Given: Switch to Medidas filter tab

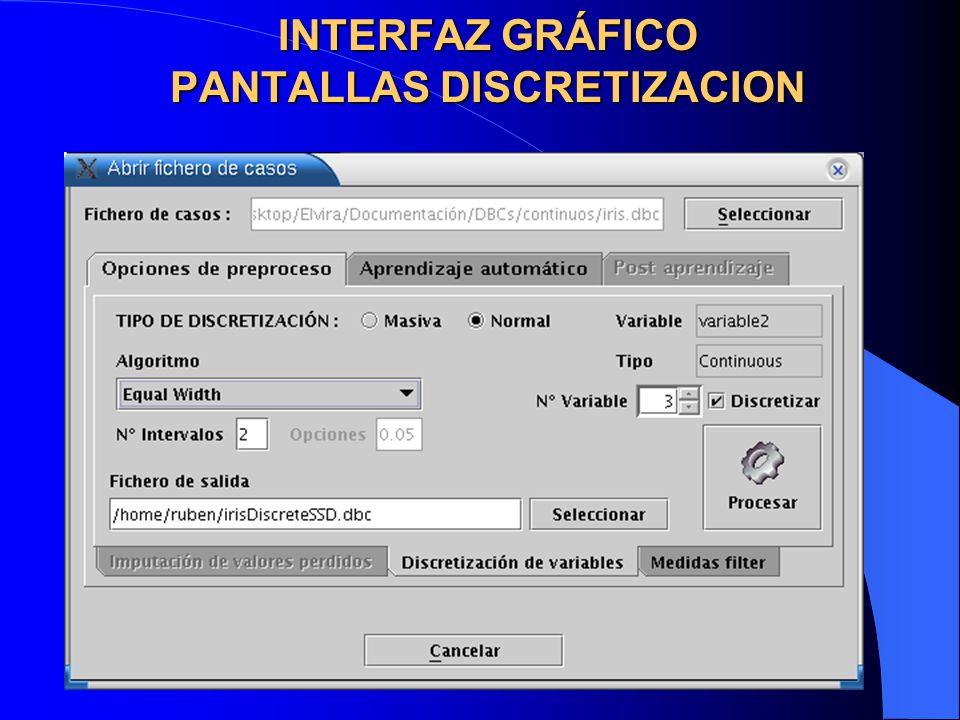Looking at the screenshot, I should pyautogui.click(x=708, y=562).
